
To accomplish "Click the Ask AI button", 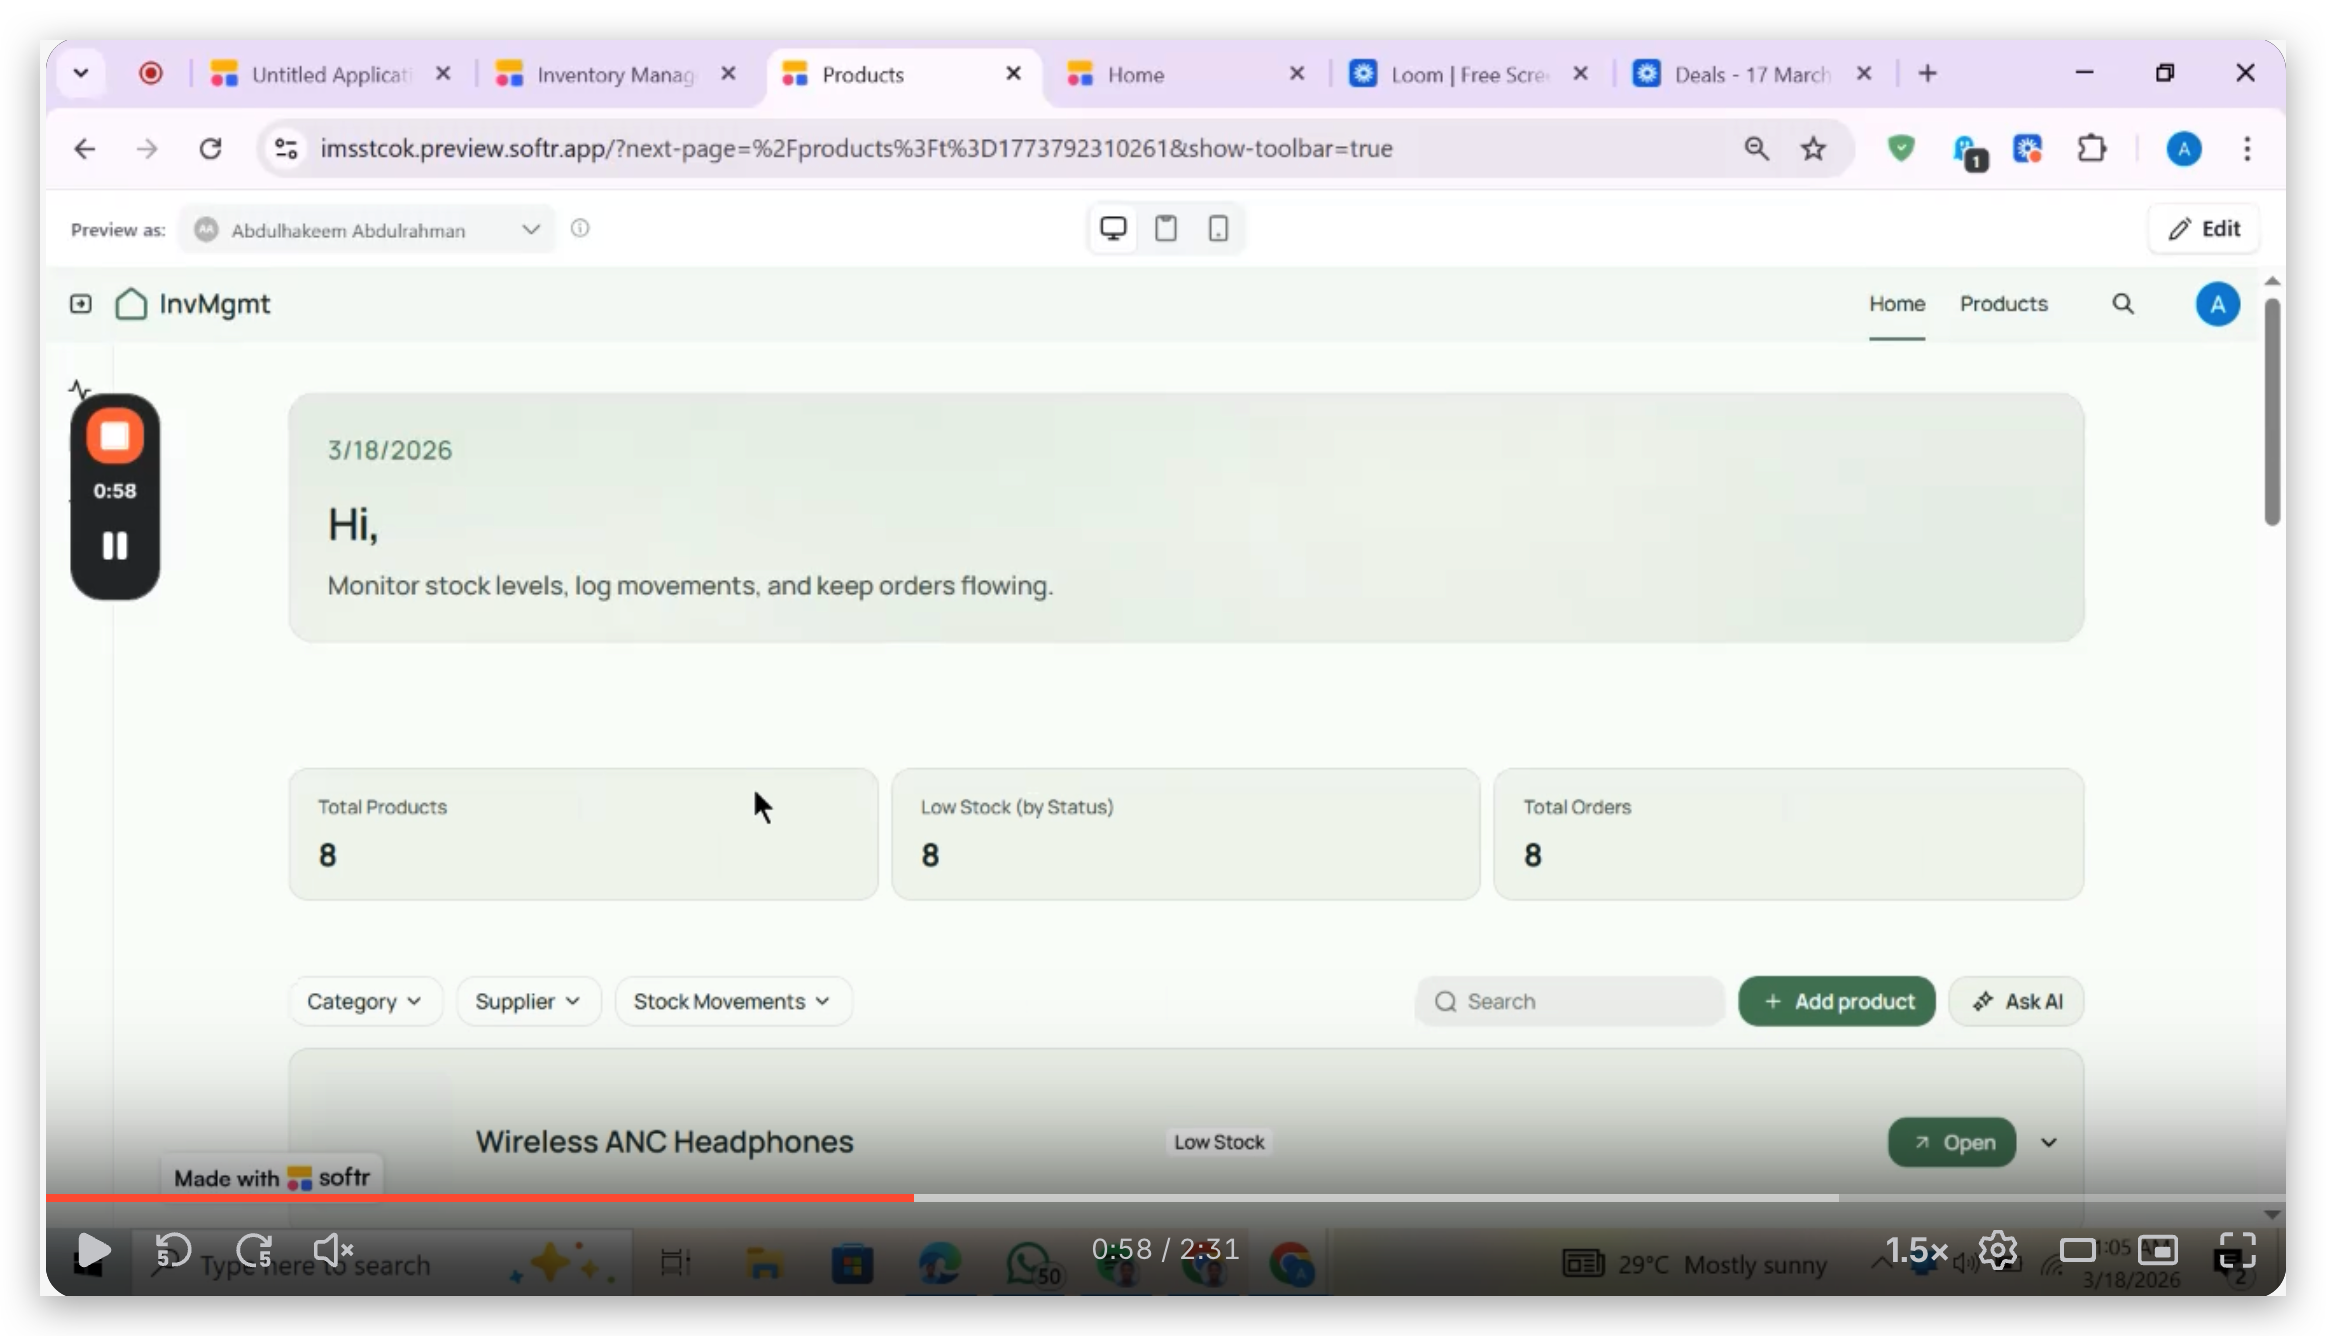I will [2017, 1001].
